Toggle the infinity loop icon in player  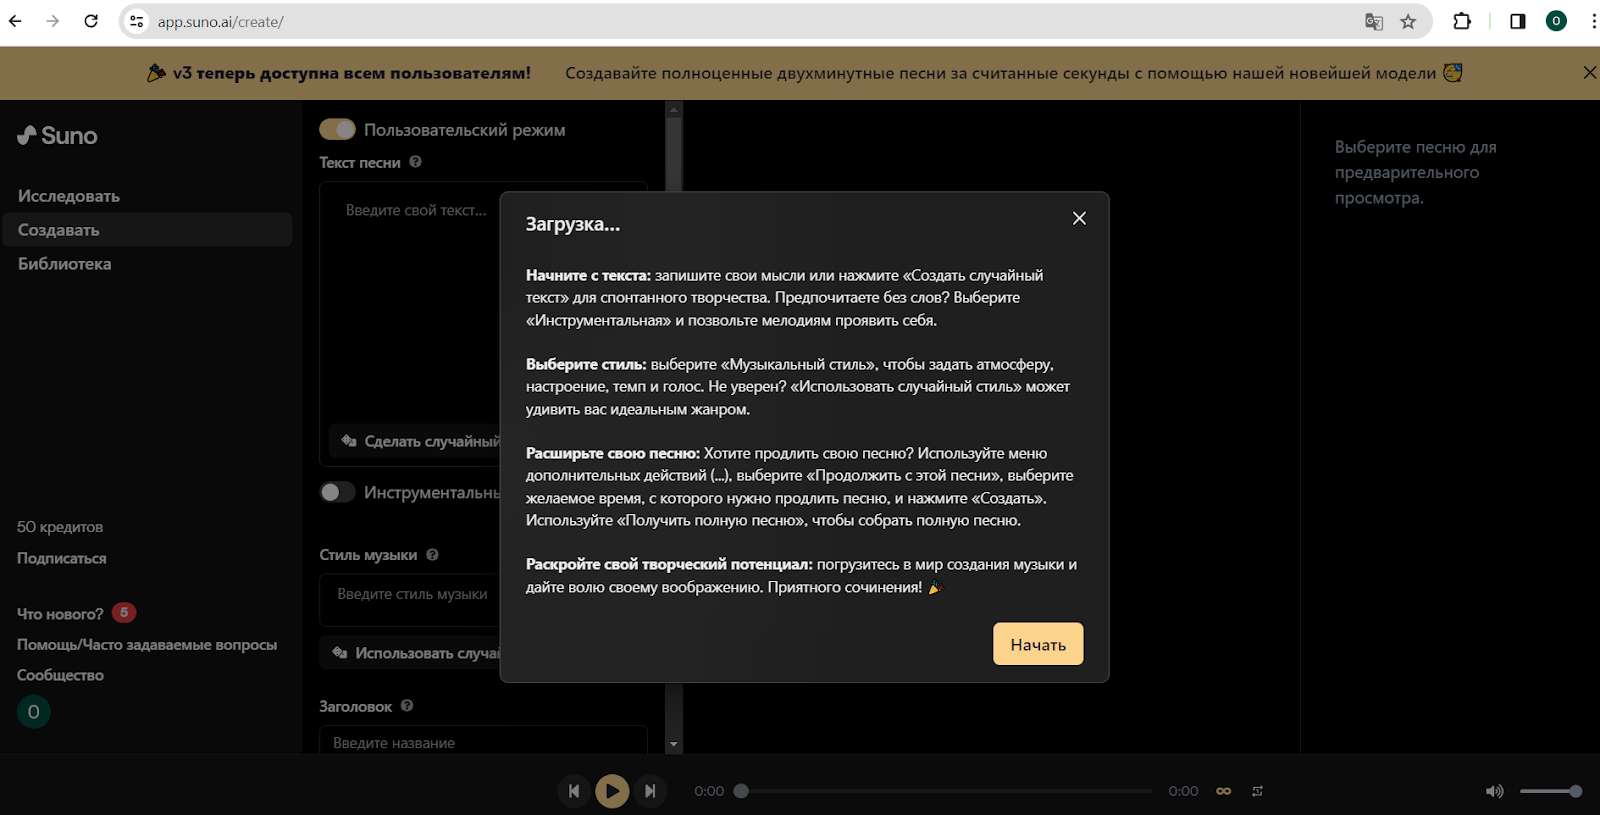point(1223,791)
